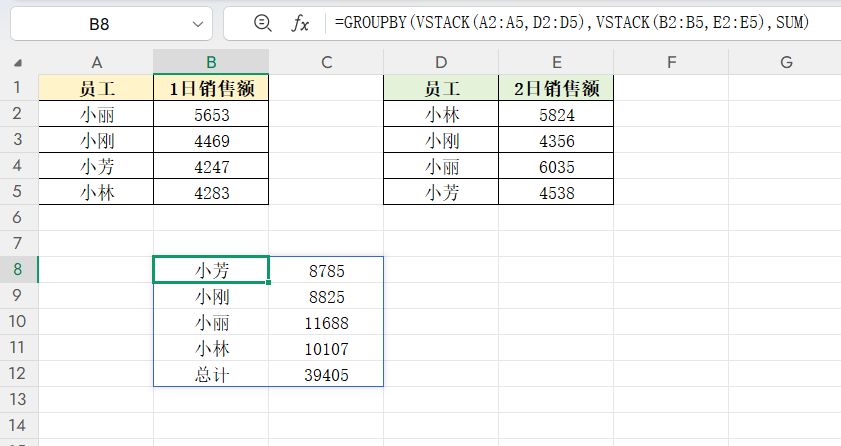The image size is (841, 446).
Task: Select cell A5 containing 小林
Action: [x=96, y=192]
